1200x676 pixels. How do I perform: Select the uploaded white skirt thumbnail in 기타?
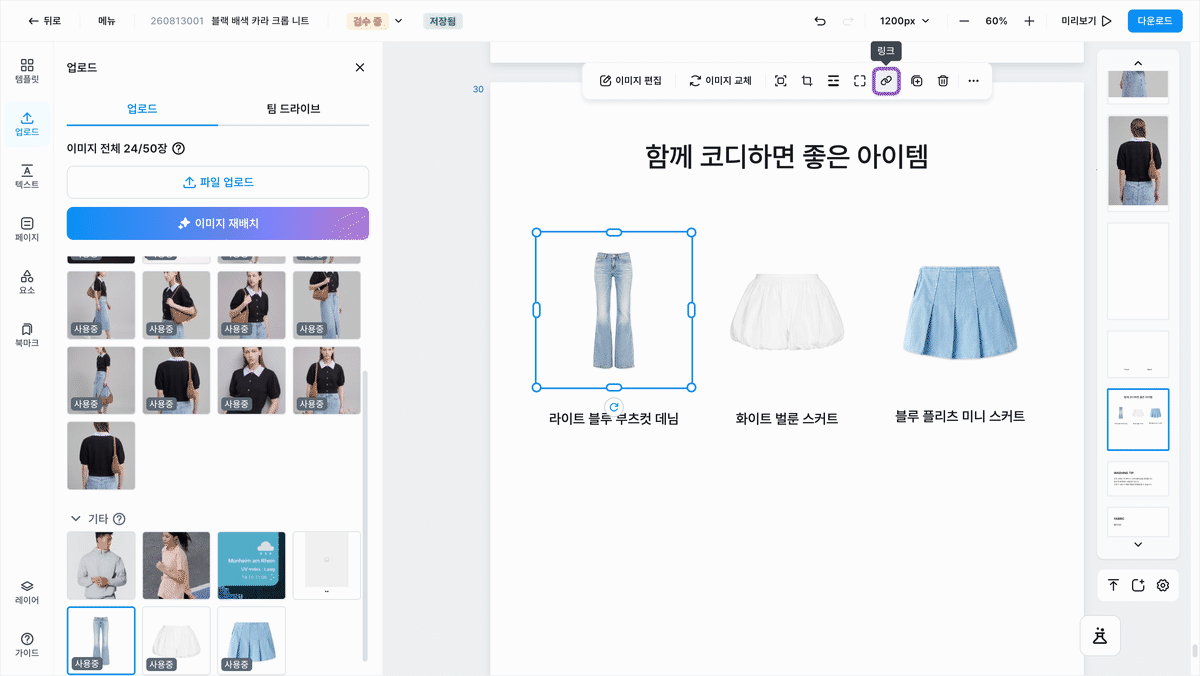176,640
